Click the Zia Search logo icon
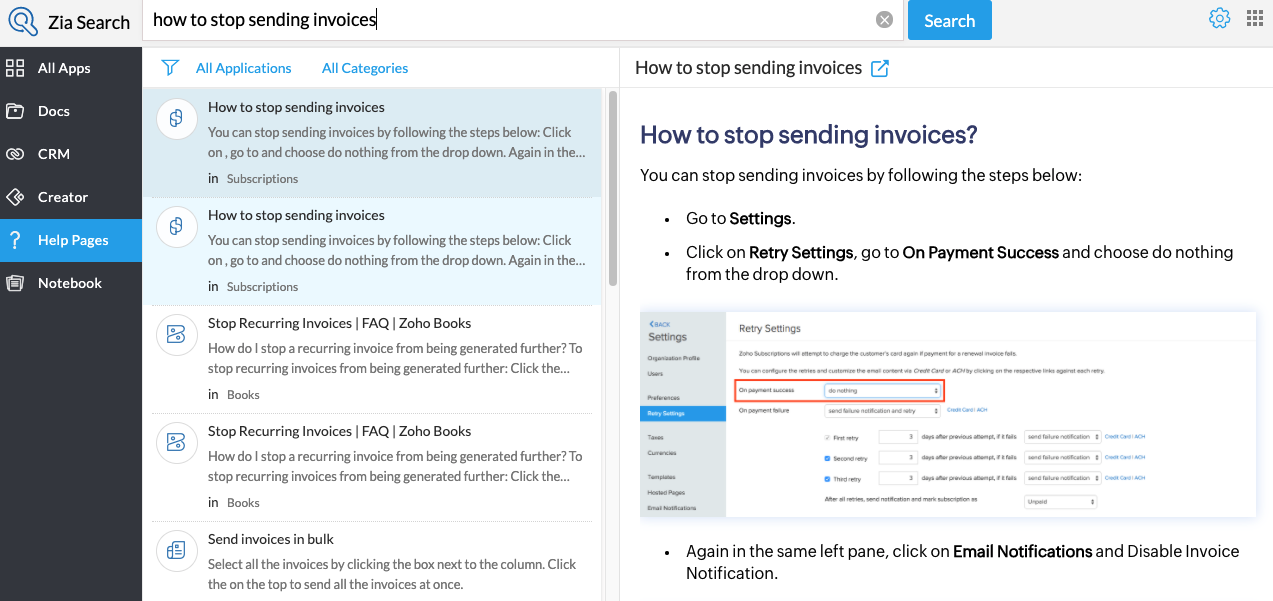1273x601 pixels. point(22,21)
